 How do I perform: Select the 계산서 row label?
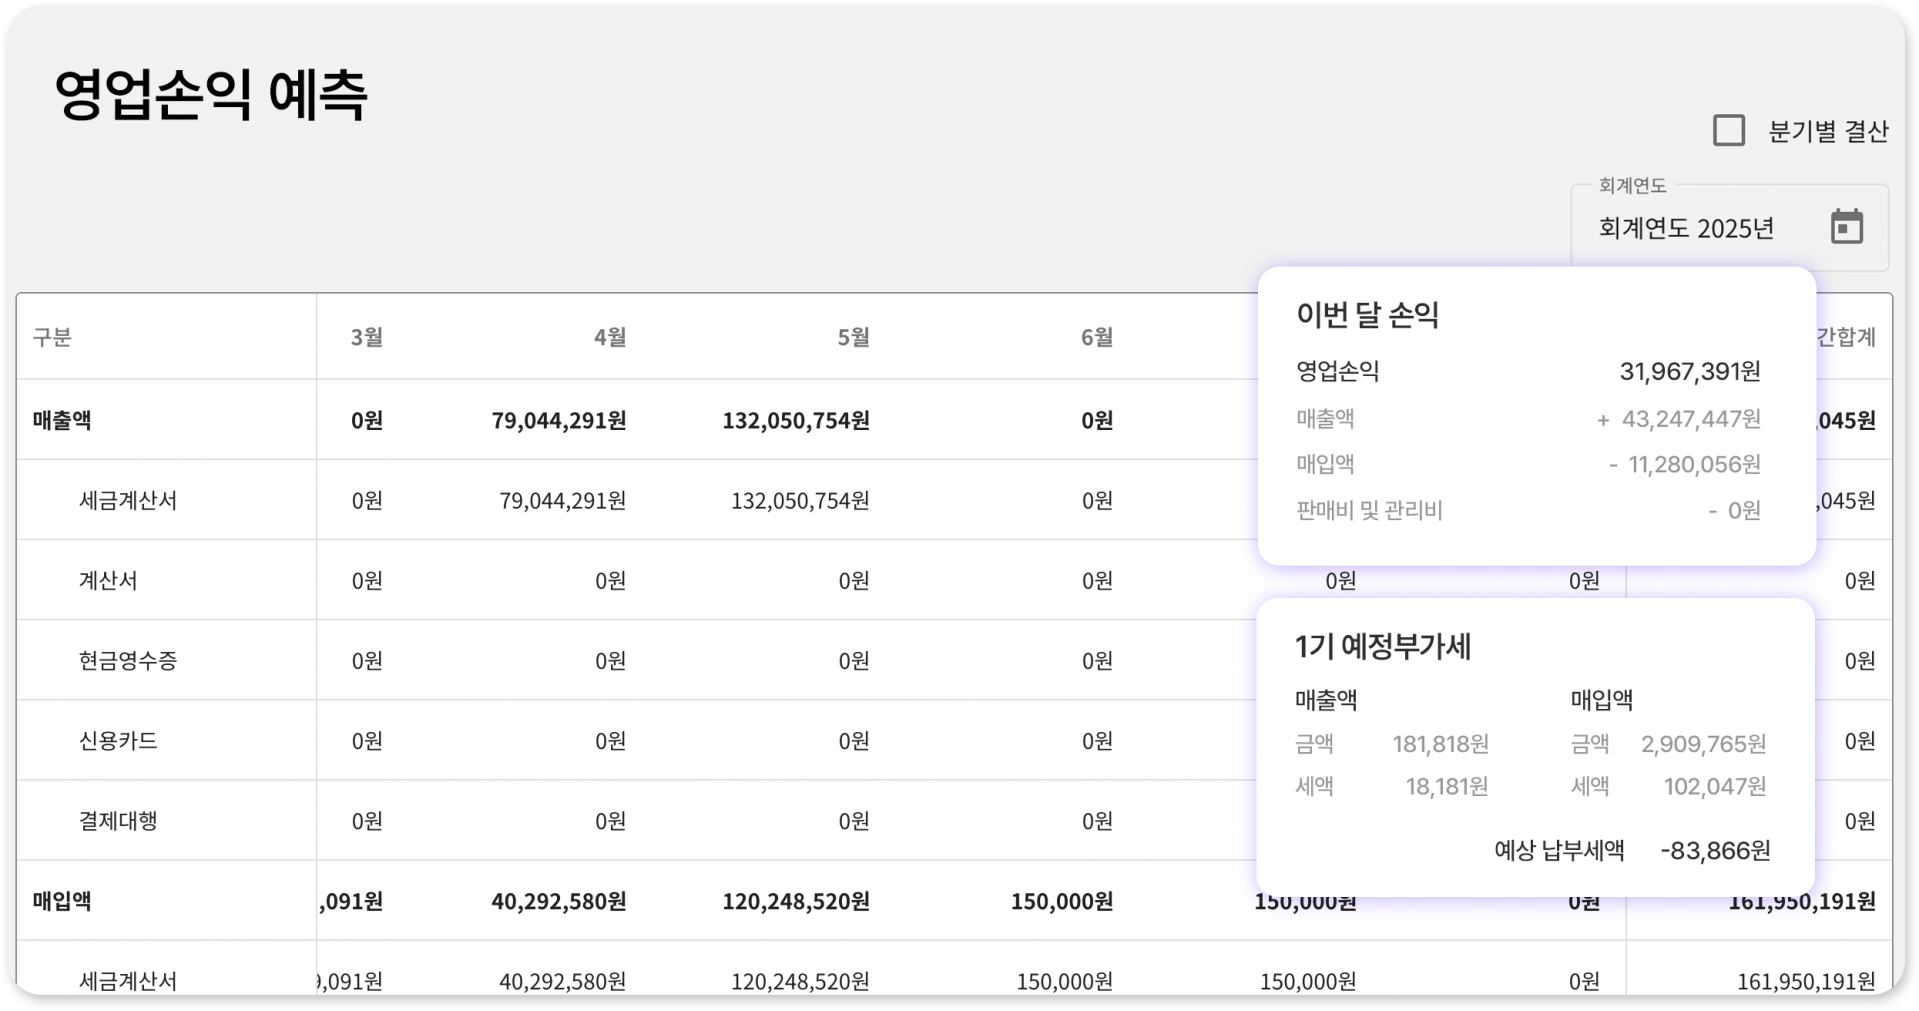tap(108, 580)
